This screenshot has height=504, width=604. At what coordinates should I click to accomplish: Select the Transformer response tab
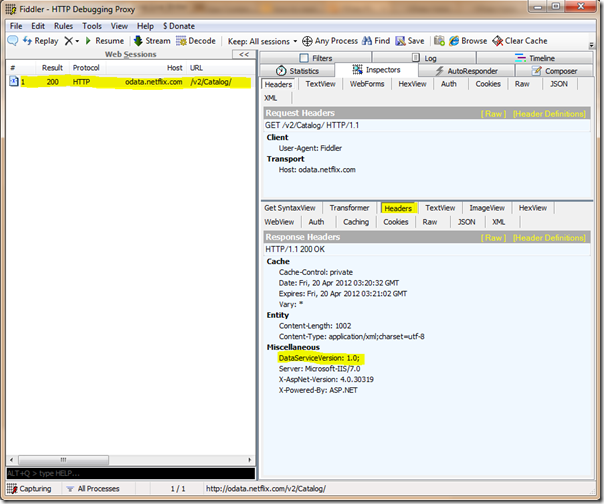click(x=349, y=208)
